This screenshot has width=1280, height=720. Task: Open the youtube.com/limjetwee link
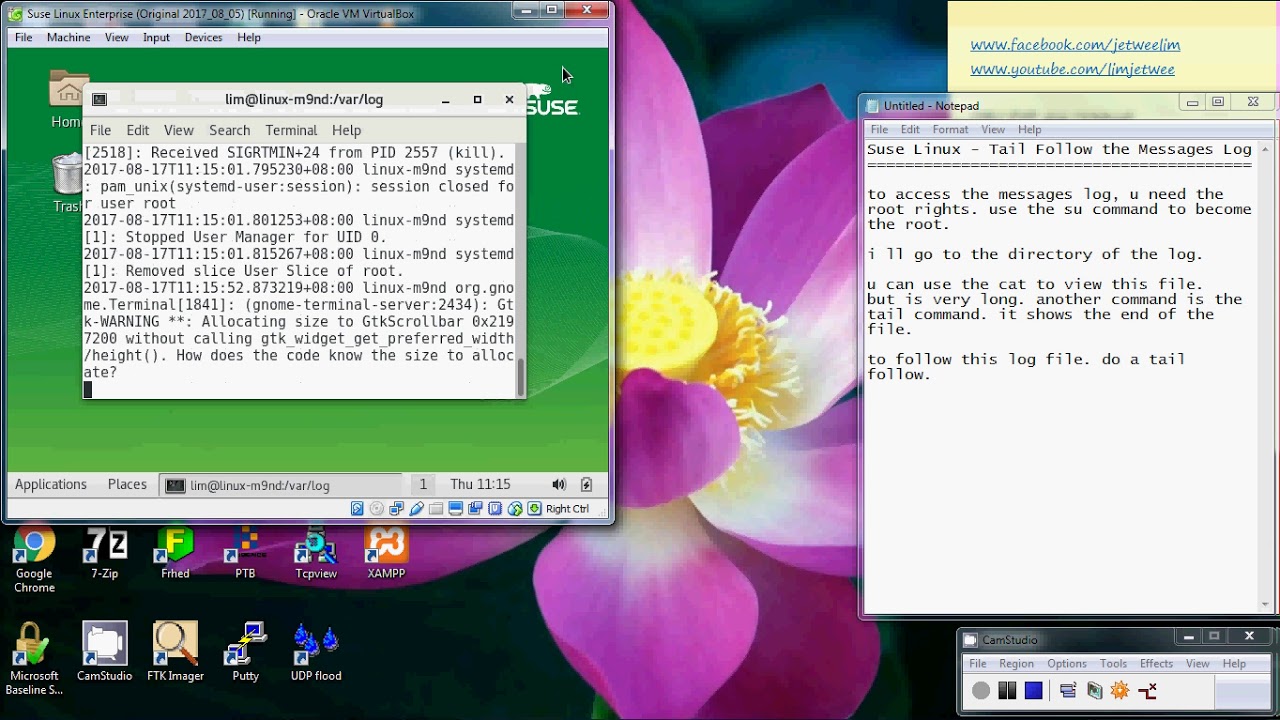[1072, 70]
